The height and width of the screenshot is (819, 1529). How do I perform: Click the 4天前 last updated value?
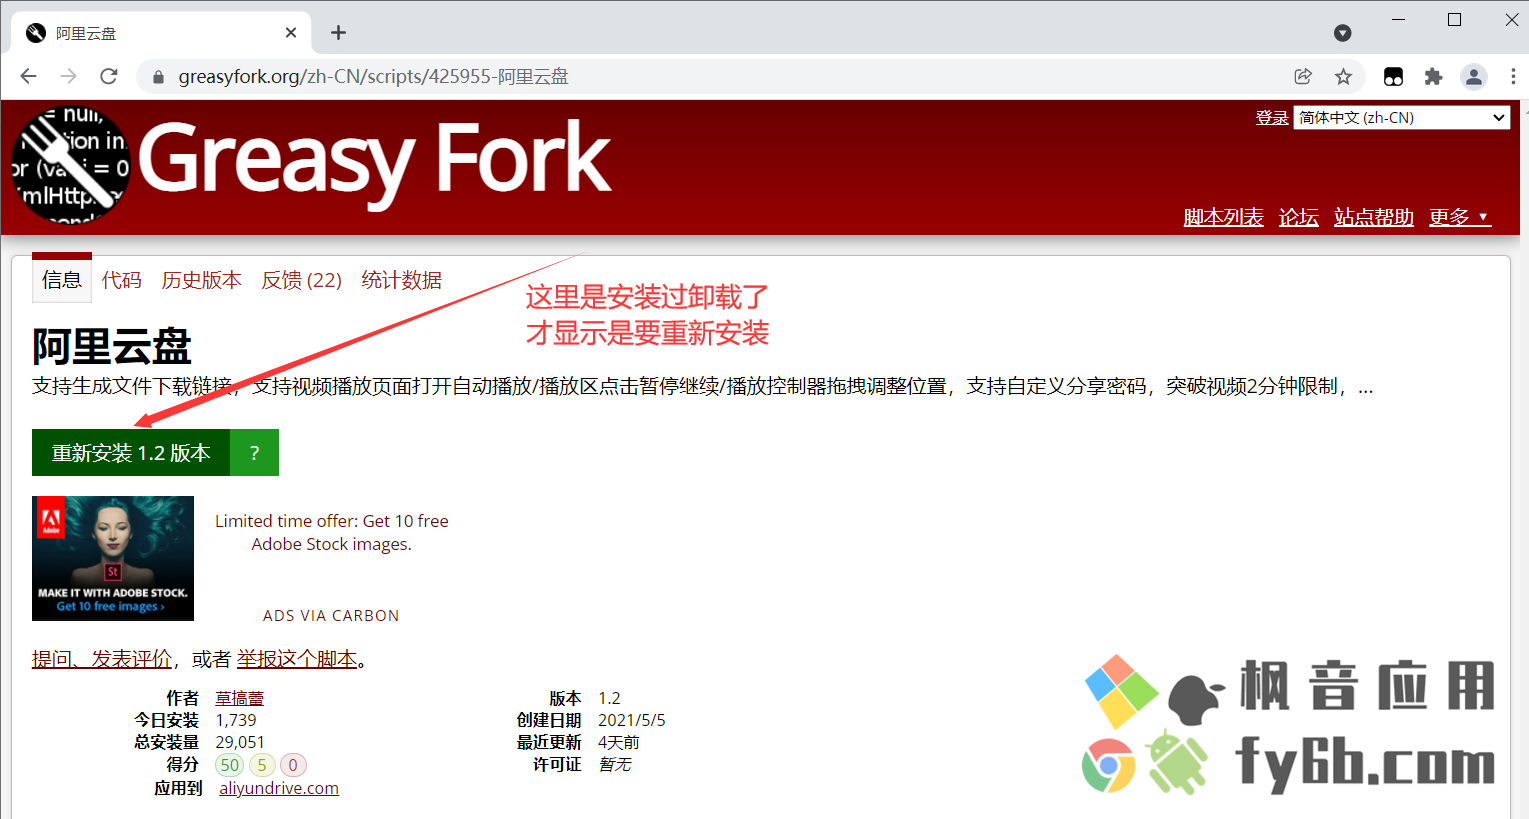tap(619, 742)
